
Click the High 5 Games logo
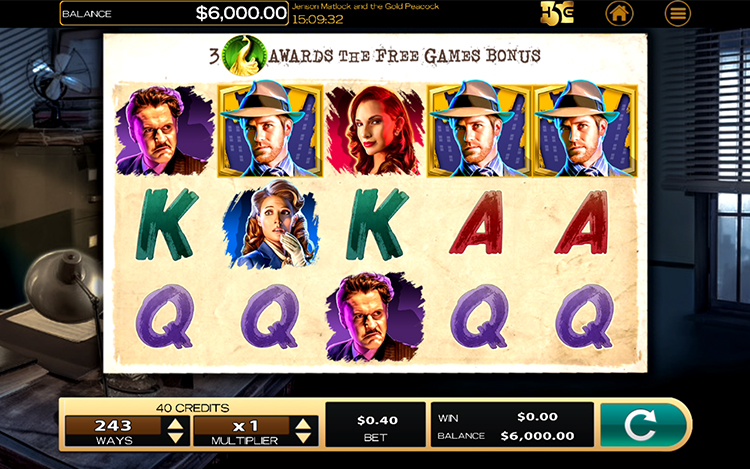point(557,13)
